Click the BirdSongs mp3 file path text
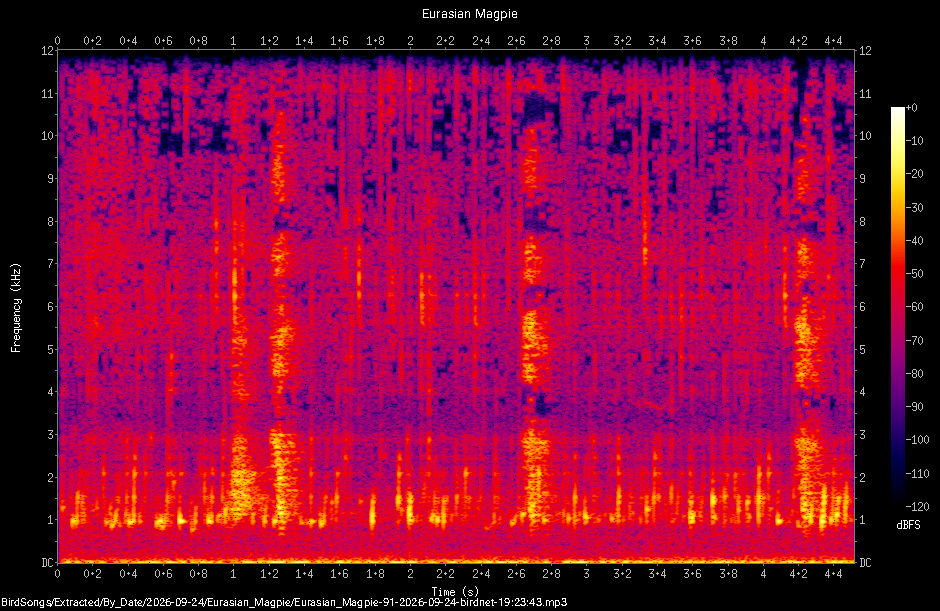940x611 pixels. coord(284,603)
